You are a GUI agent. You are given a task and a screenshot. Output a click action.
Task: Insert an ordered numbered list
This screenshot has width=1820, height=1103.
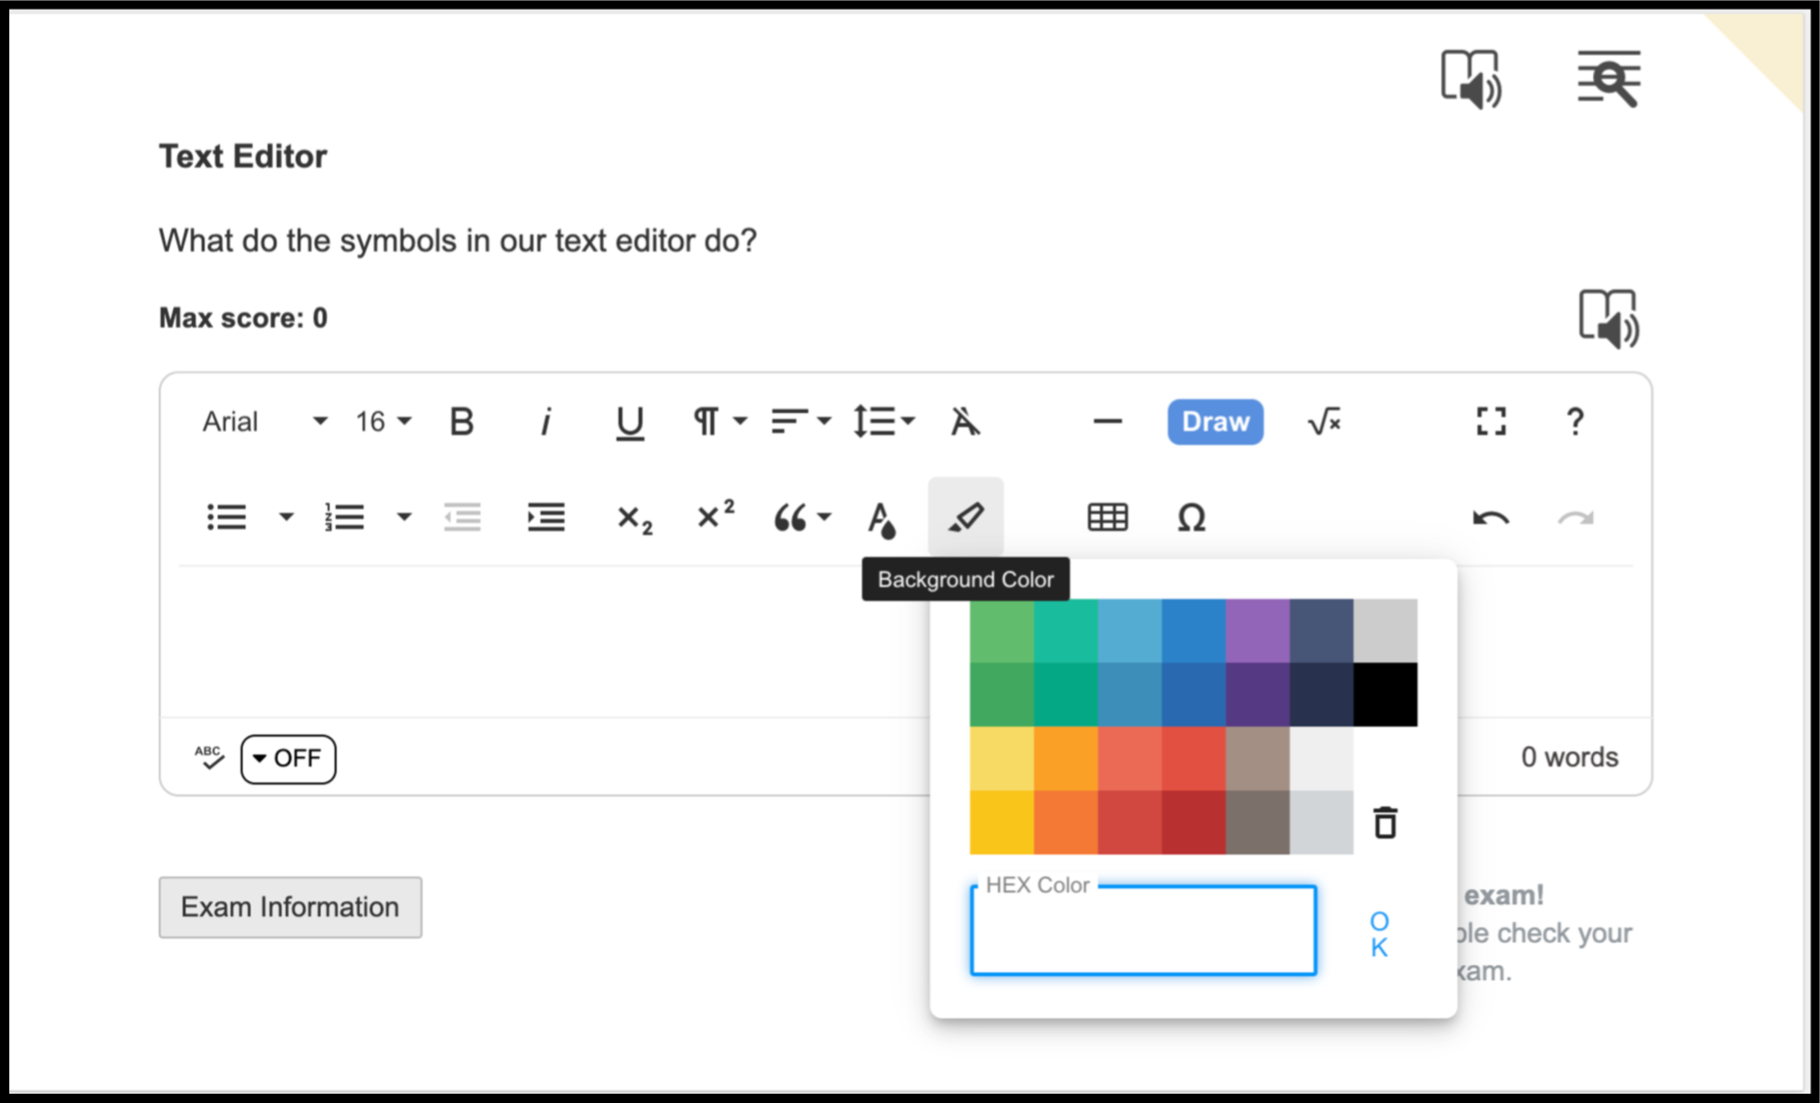(344, 518)
